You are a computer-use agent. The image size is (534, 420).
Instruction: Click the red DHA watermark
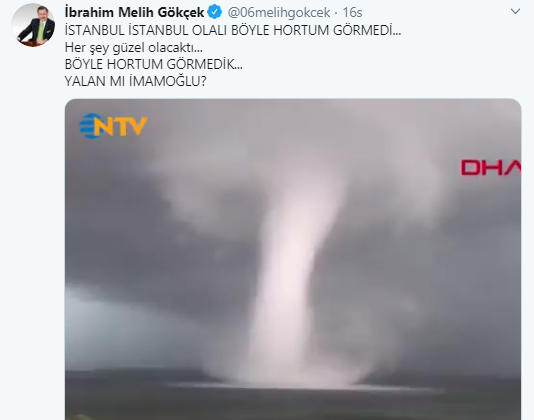[491, 168]
